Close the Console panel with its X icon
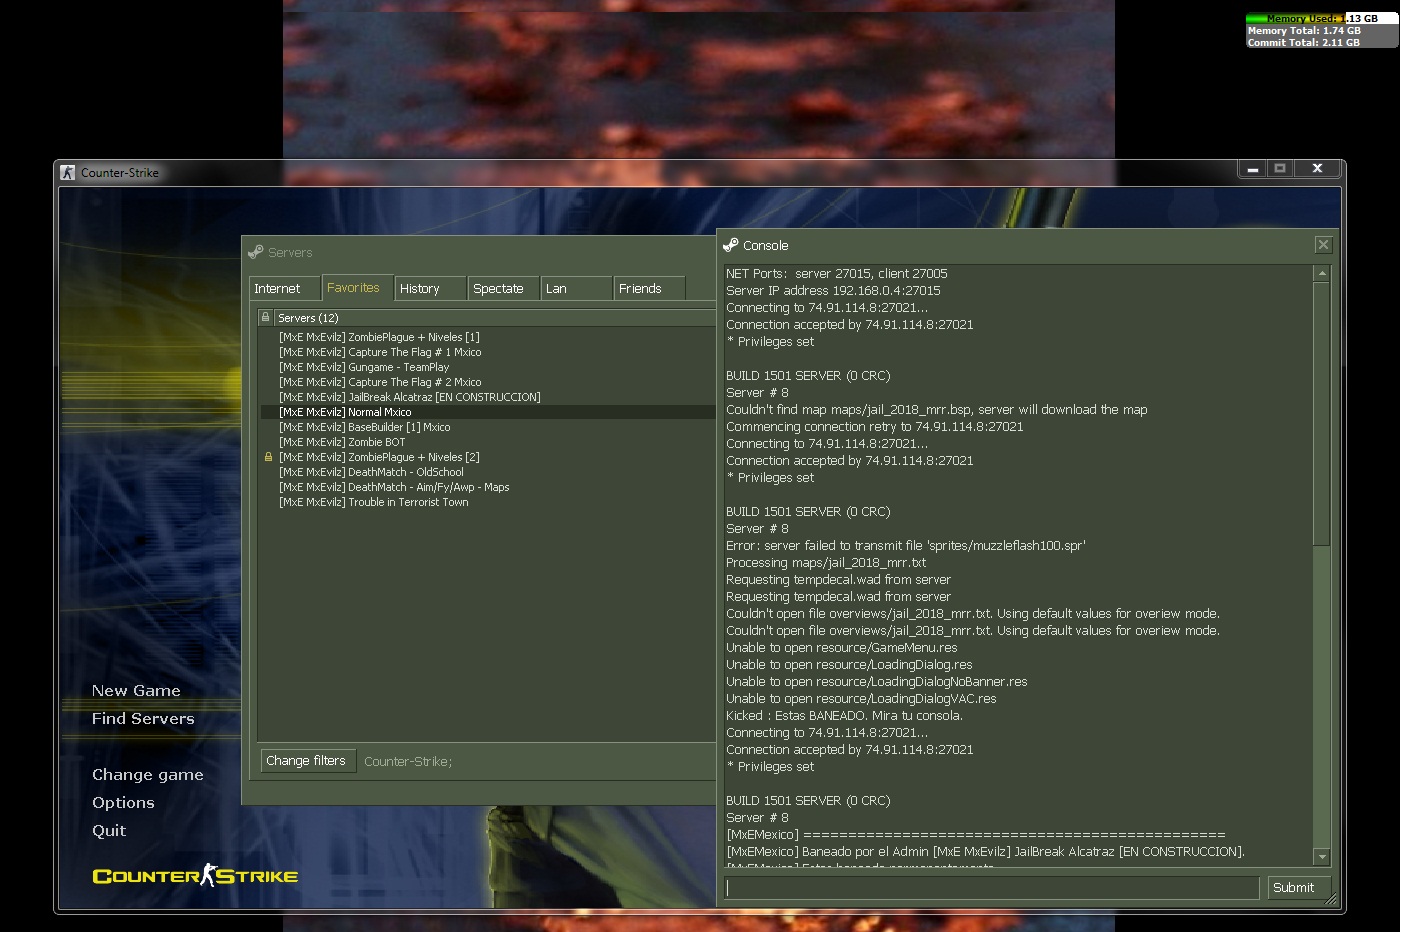The width and height of the screenshot is (1404, 932). (1323, 245)
